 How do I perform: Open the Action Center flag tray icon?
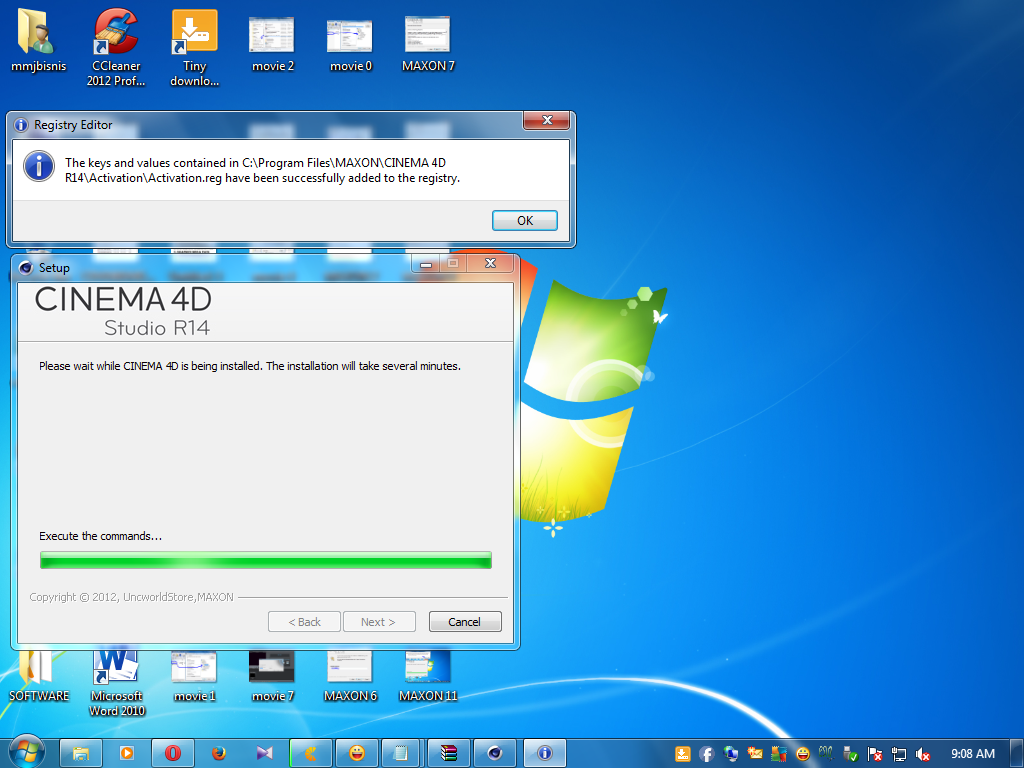coord(874,754)
